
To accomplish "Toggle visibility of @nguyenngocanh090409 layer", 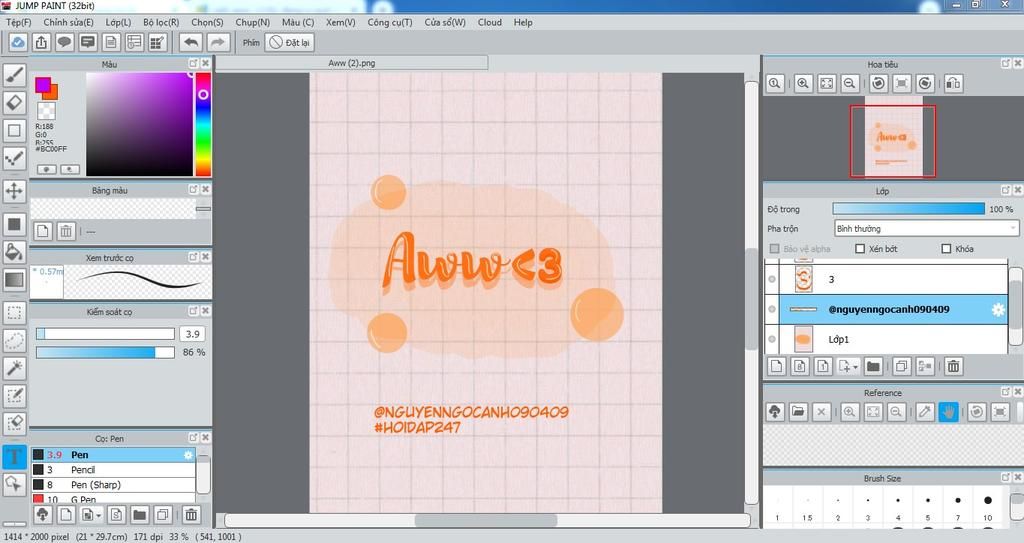I will click(772, 309).
